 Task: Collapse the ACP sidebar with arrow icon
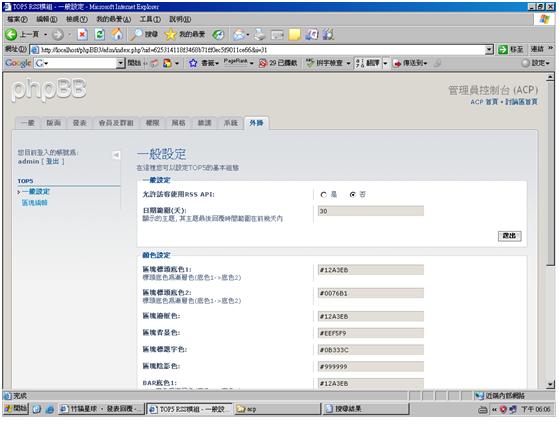116,155
